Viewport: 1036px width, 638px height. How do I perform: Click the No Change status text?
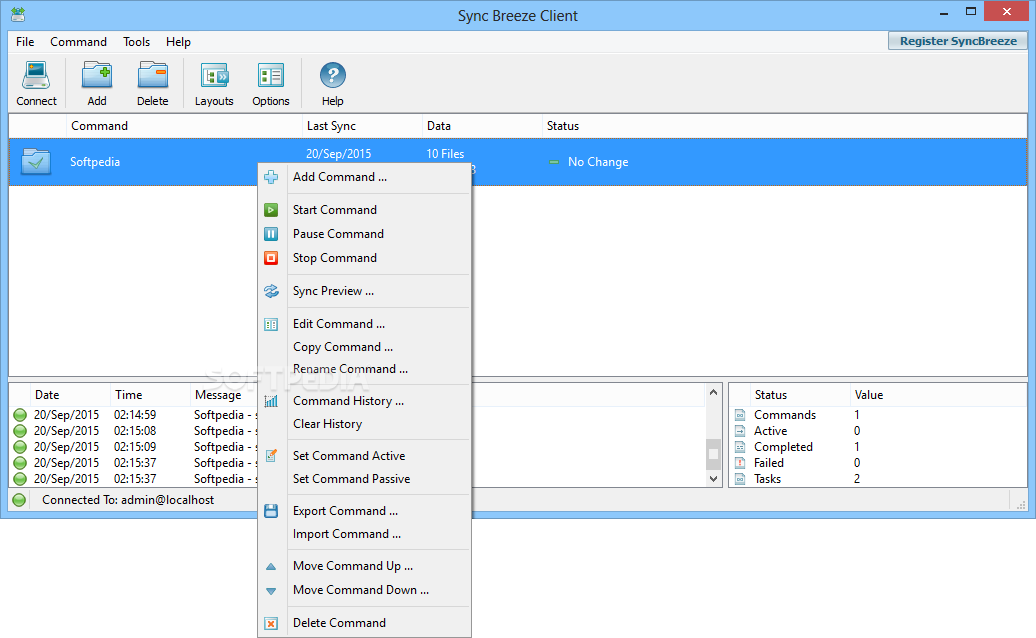[598, 162]
